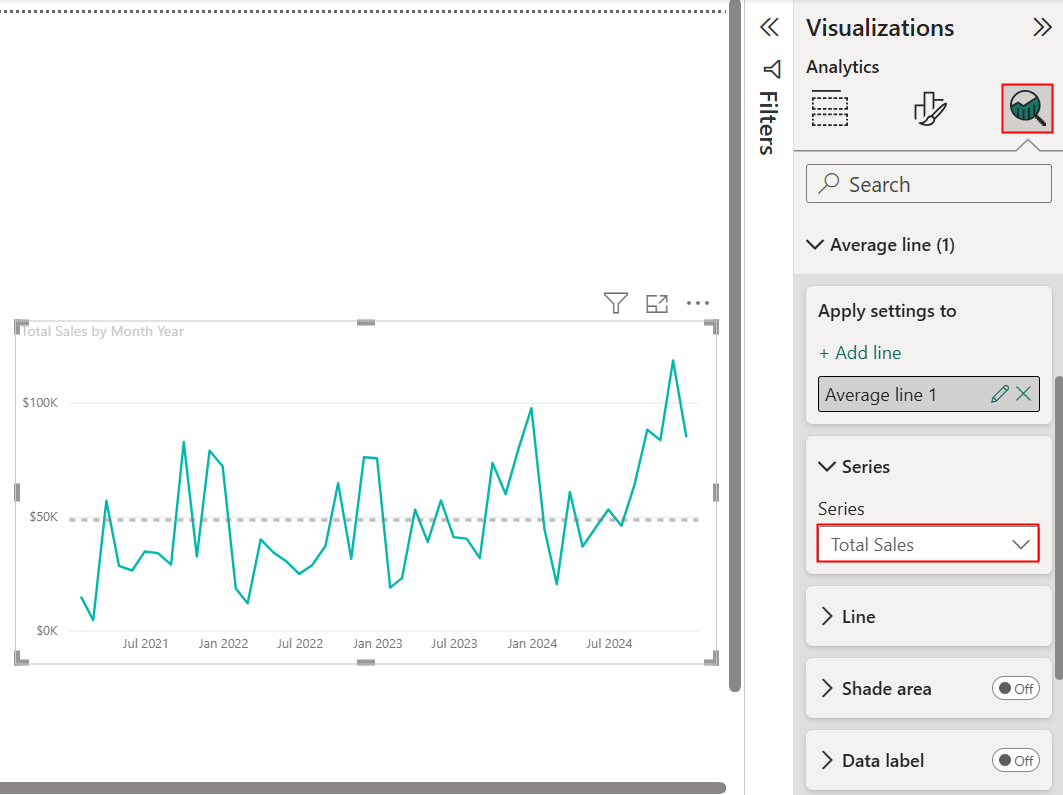Image resolution: width=1063 pixels, height=795 pixels.
Task: Click the Visualizations pane vertical scrollbar
Action: [x=1058, y=527]
